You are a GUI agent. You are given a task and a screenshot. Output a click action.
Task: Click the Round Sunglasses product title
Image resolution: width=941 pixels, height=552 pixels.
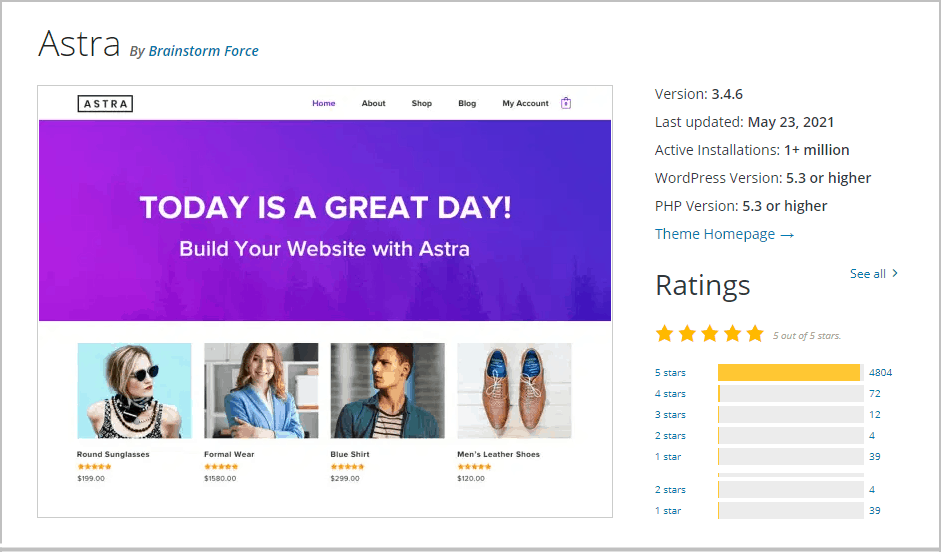tap(113, 454)
